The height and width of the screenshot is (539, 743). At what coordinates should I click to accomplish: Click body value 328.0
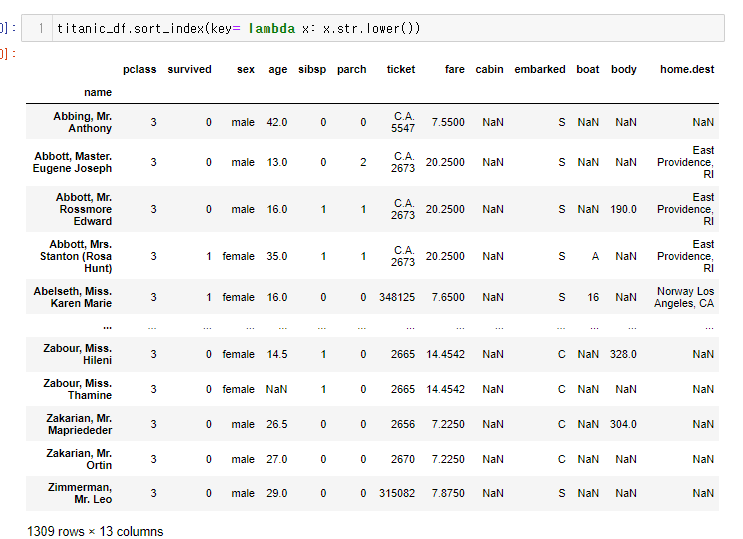tap(623, 354)
